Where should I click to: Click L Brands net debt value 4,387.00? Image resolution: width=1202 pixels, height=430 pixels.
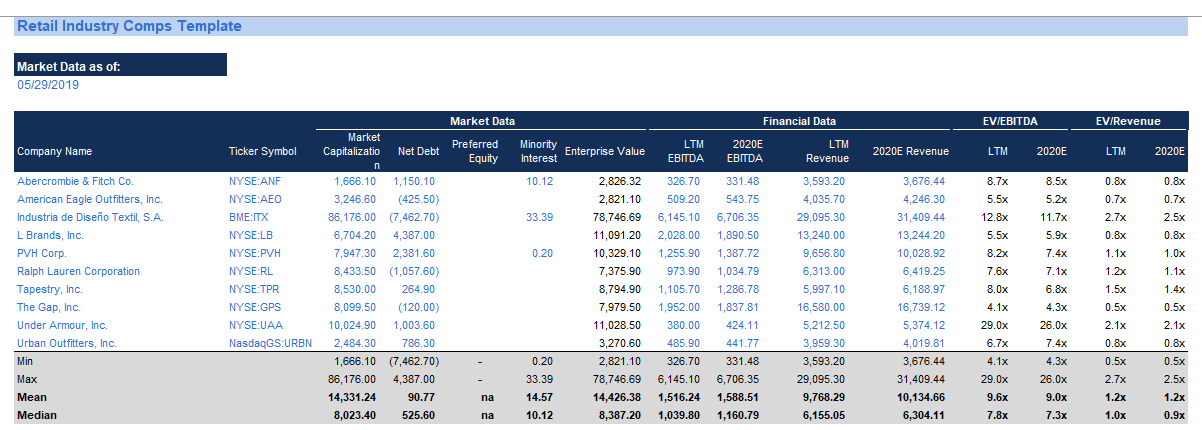[x=415, y=236]
